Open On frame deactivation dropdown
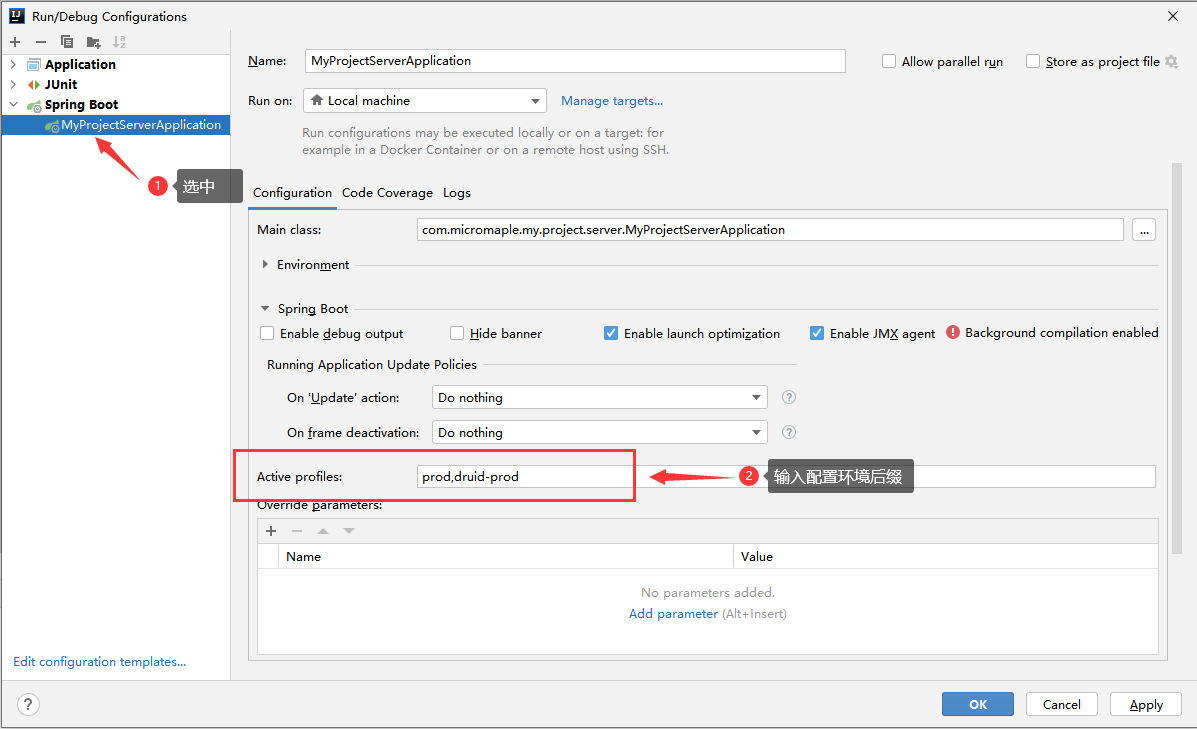 tap(599, 432)
